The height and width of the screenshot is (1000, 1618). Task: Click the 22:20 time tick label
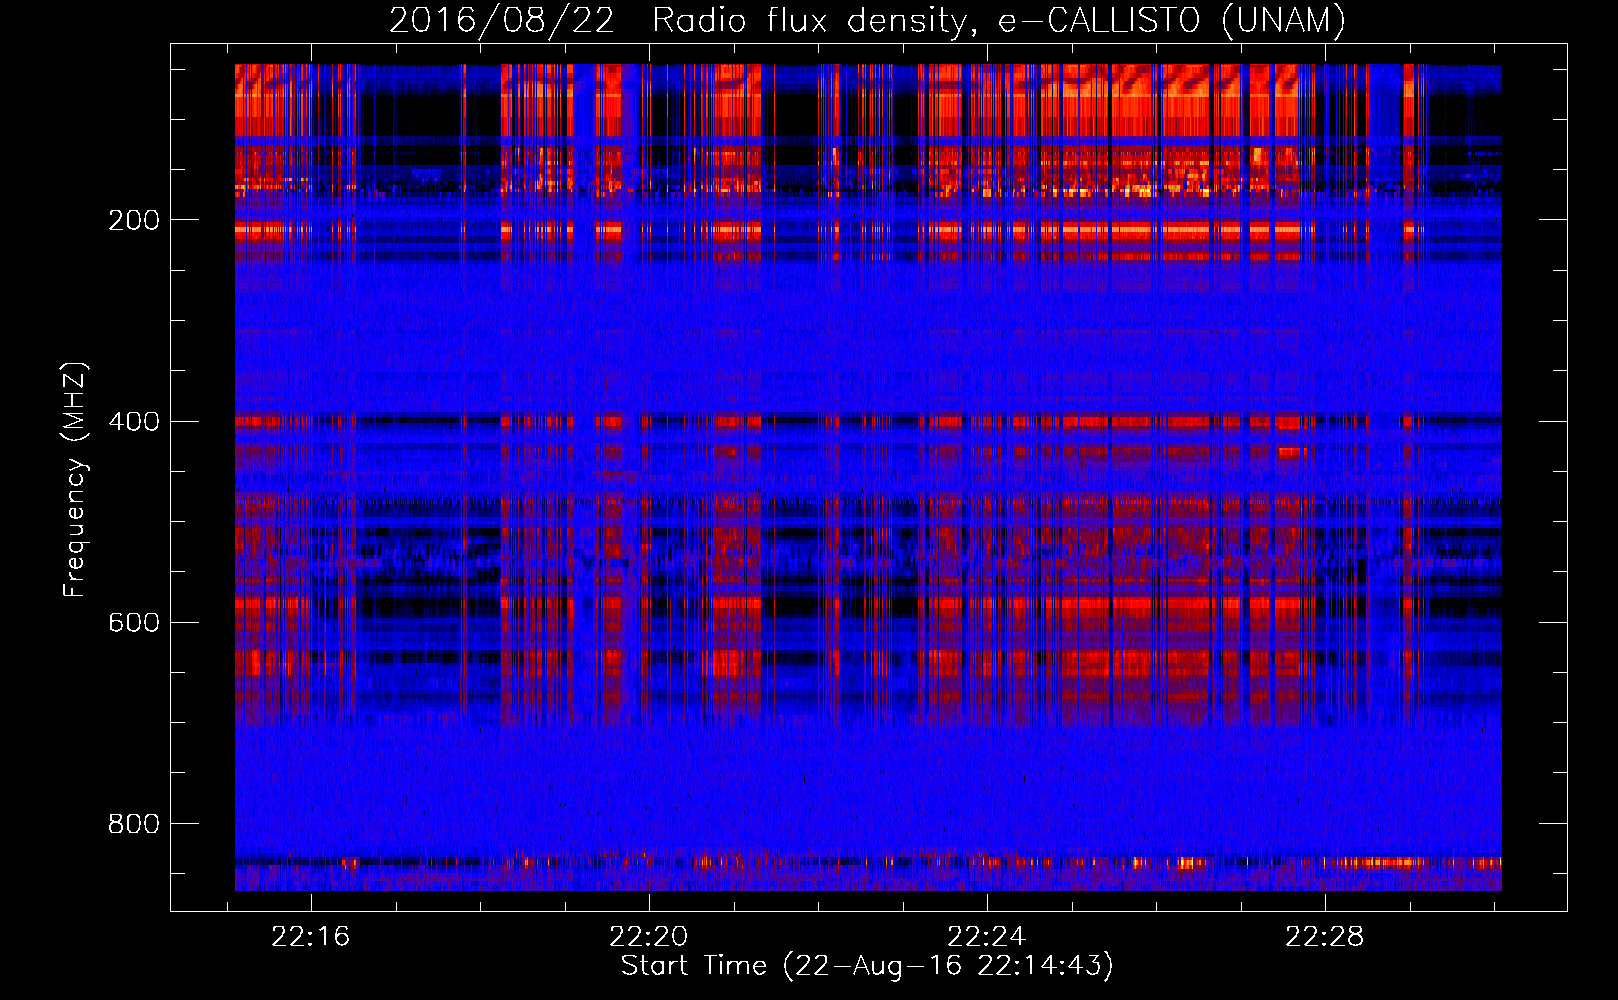click(x=649, y=937)
